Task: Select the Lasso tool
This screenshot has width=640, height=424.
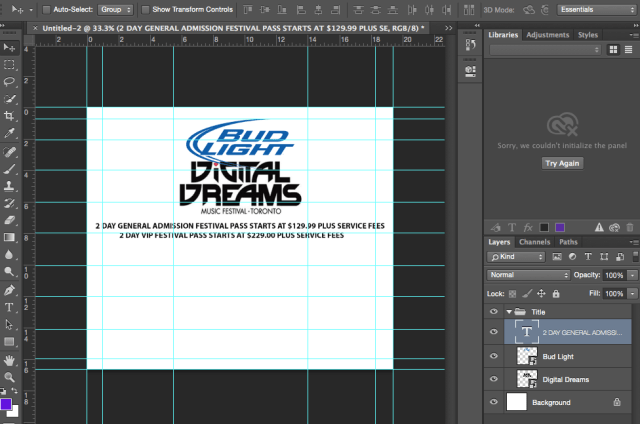Action: [x=9, y=82]
